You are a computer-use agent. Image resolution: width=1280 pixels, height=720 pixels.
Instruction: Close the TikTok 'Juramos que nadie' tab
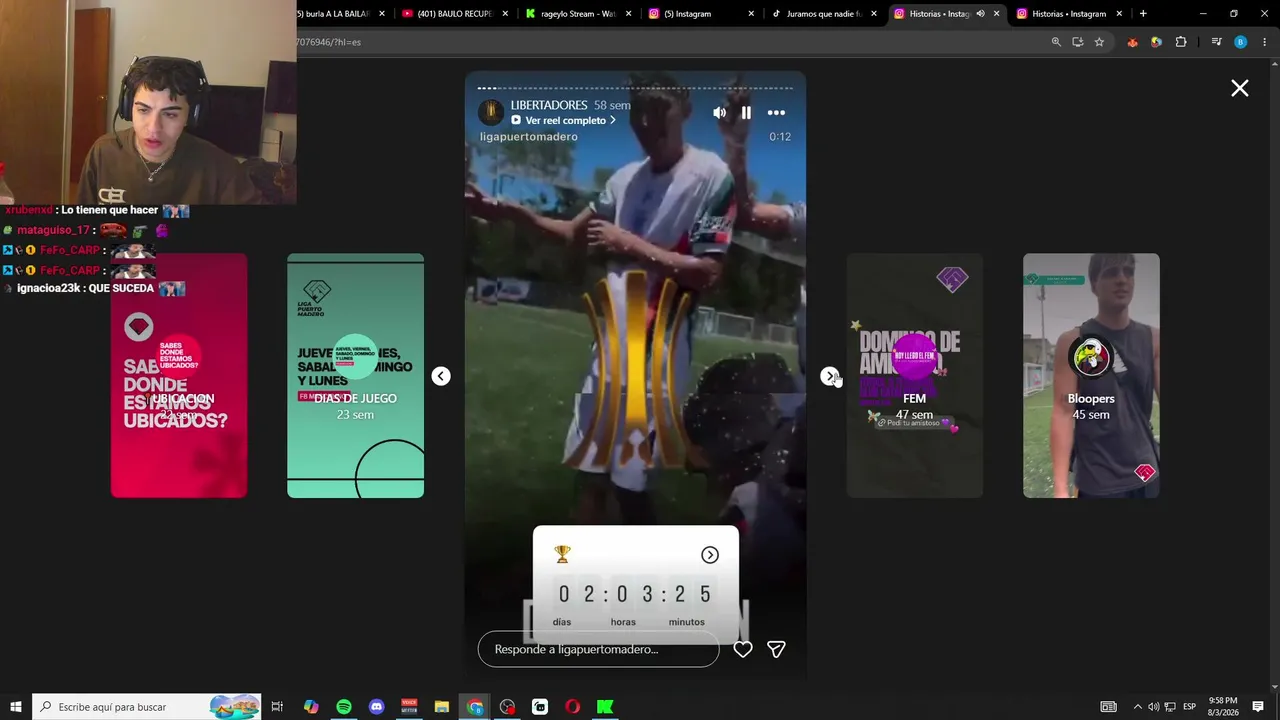pyautogui.click(x=874, y=14)
